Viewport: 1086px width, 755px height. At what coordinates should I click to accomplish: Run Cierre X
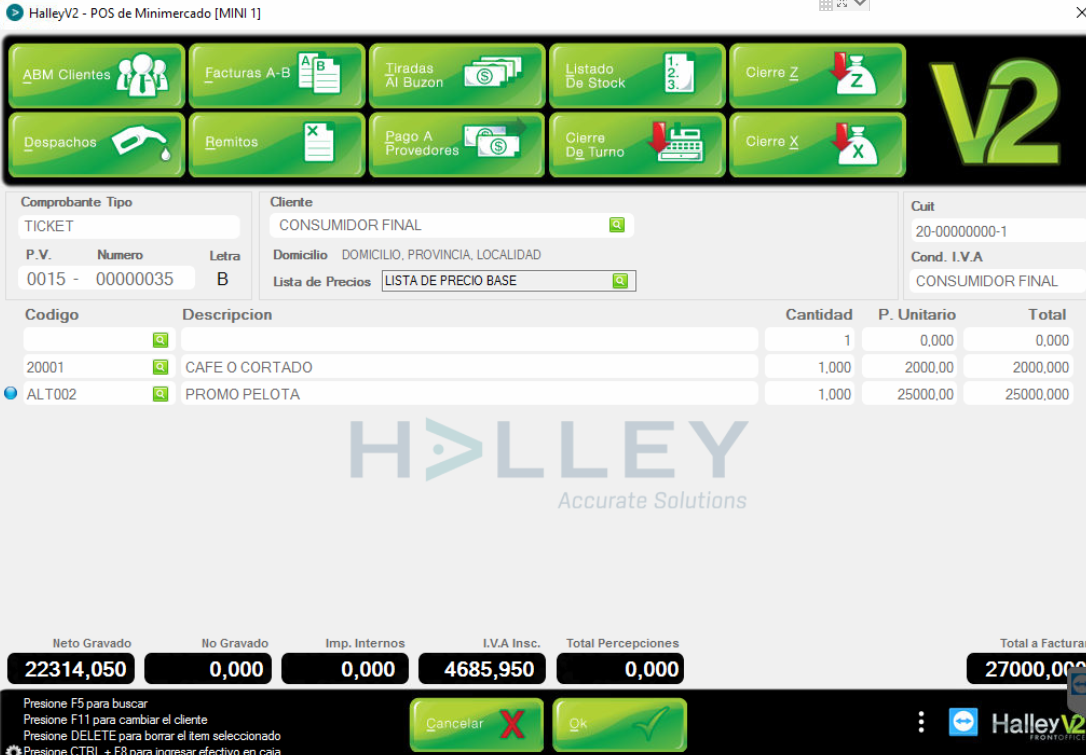point(817,145)
